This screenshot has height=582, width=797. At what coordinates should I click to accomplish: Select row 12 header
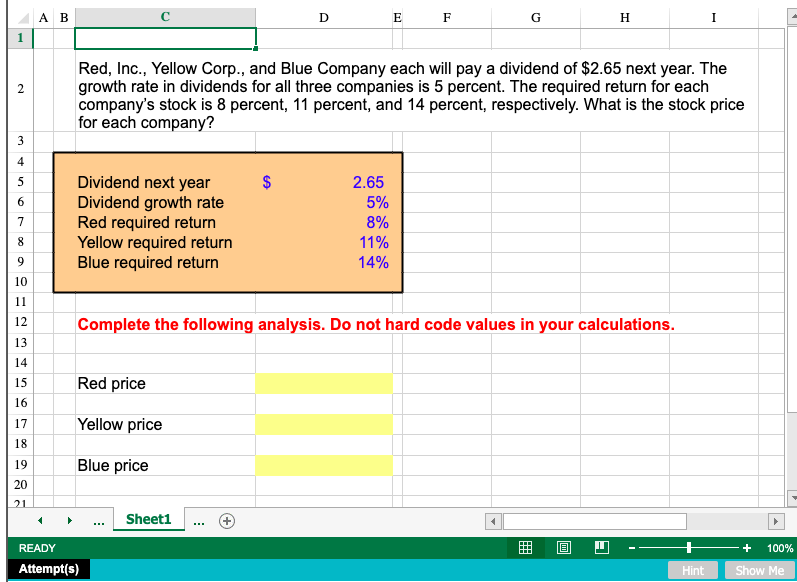(x=20, y=322)
